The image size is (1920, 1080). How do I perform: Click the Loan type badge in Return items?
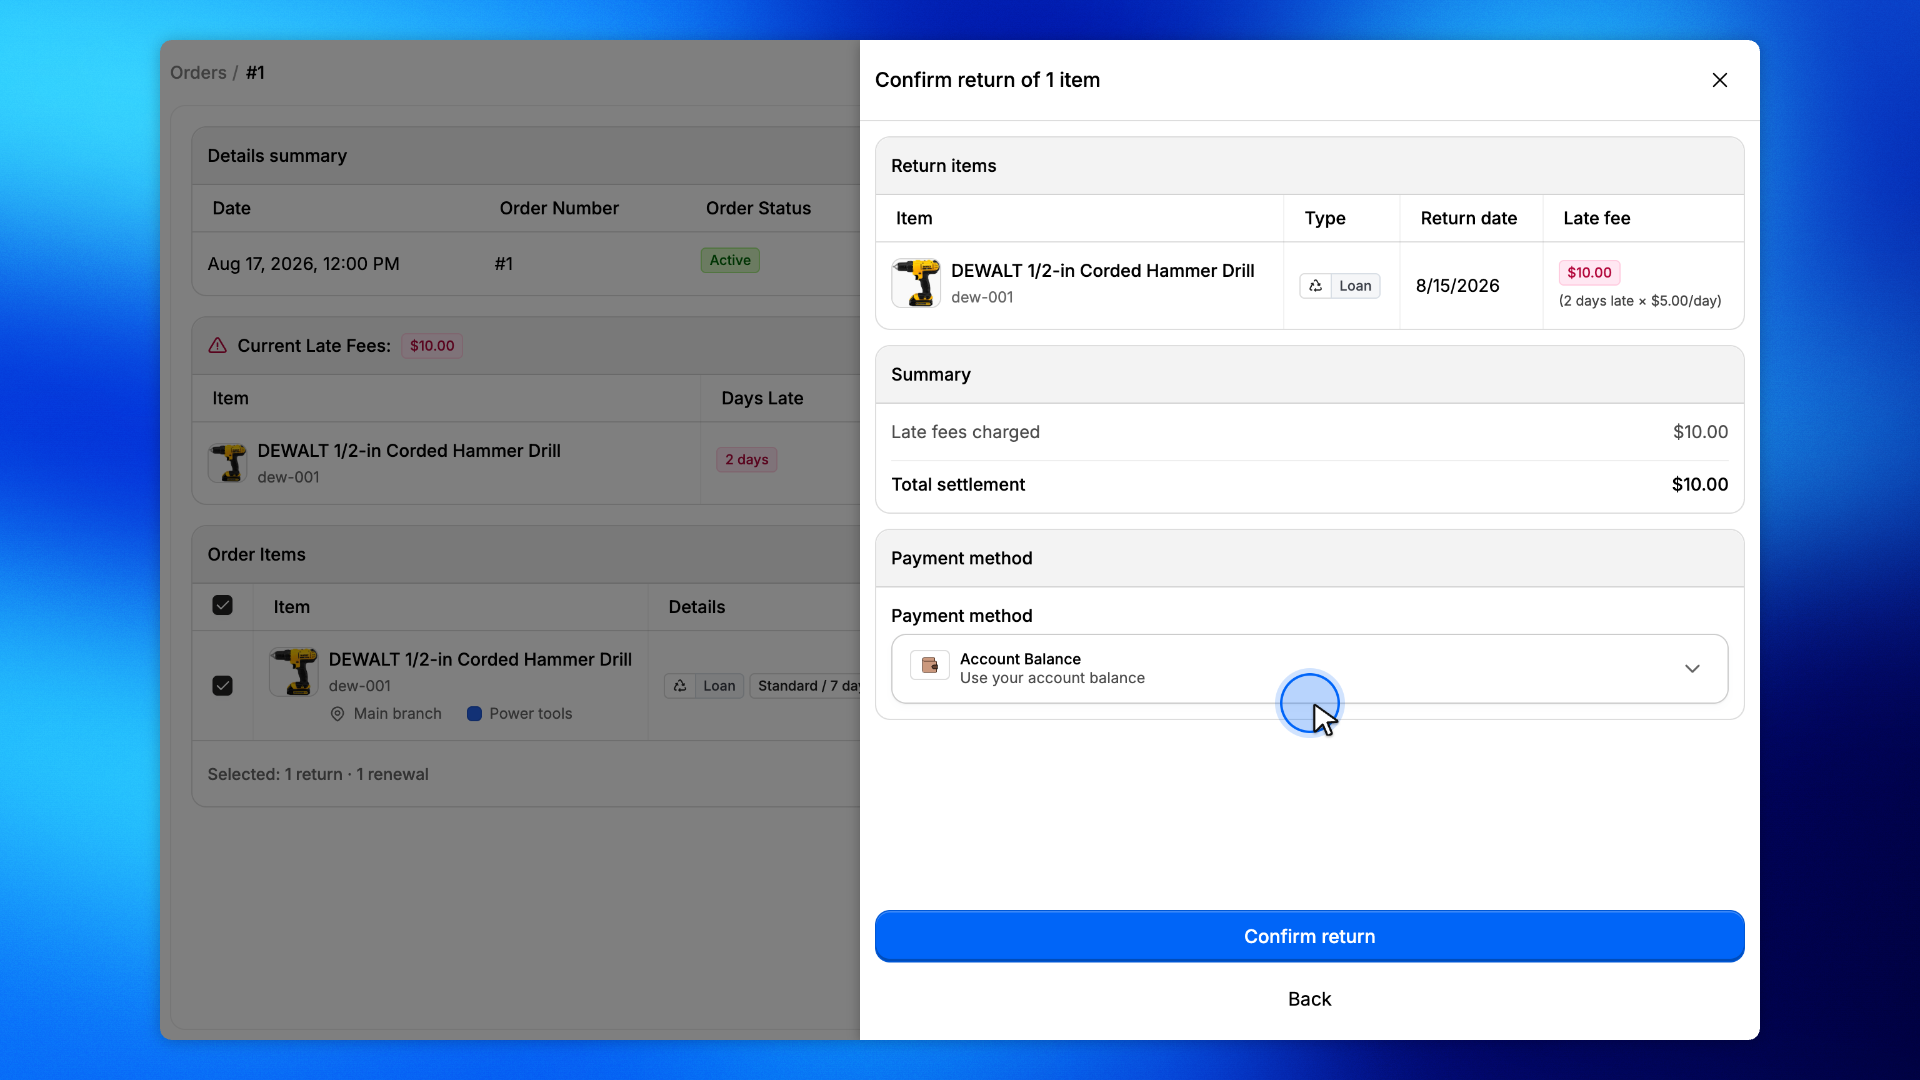(x=1339, y=286)
